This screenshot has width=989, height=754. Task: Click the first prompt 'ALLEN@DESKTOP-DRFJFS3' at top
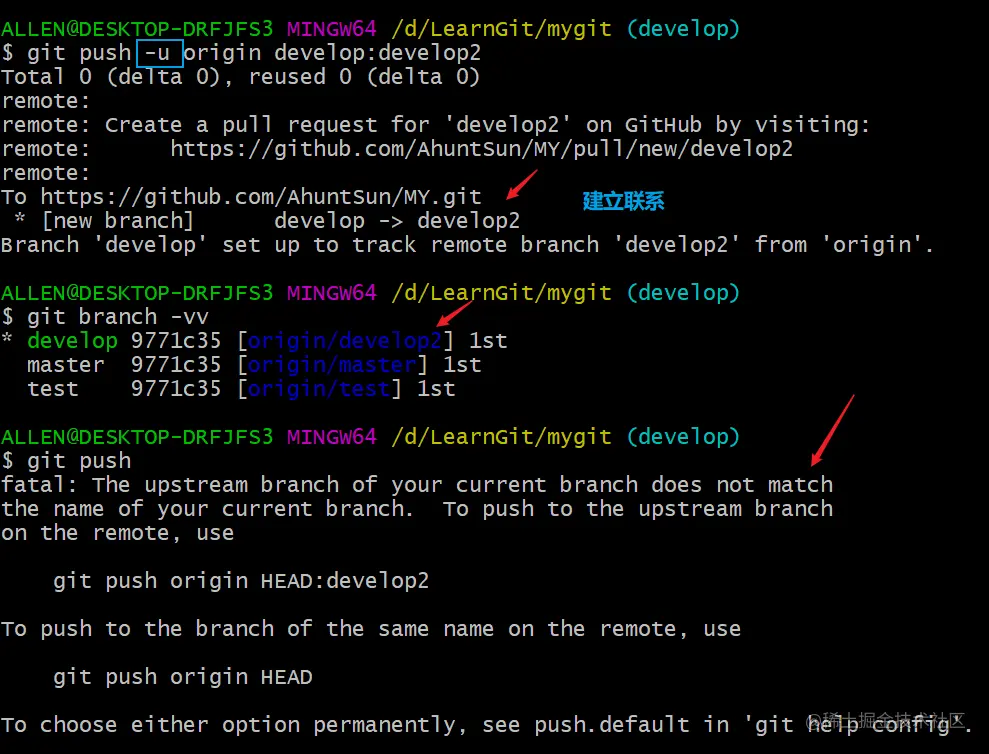(138, 28)
